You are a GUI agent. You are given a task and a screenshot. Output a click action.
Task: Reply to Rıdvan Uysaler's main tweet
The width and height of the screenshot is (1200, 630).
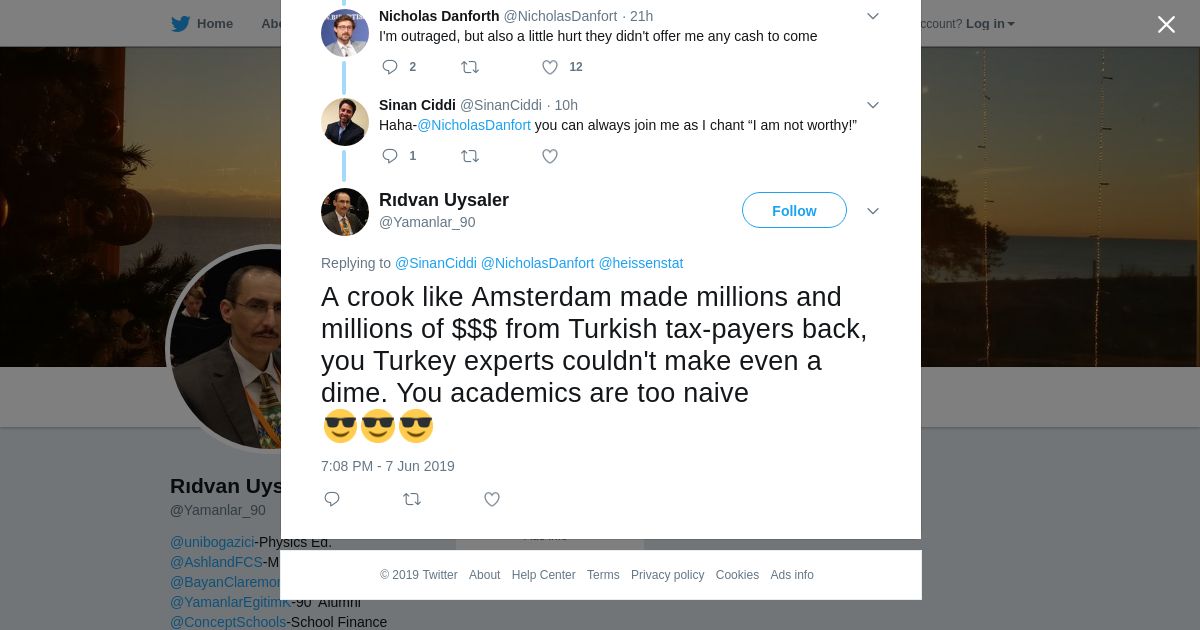click(332, 499)
